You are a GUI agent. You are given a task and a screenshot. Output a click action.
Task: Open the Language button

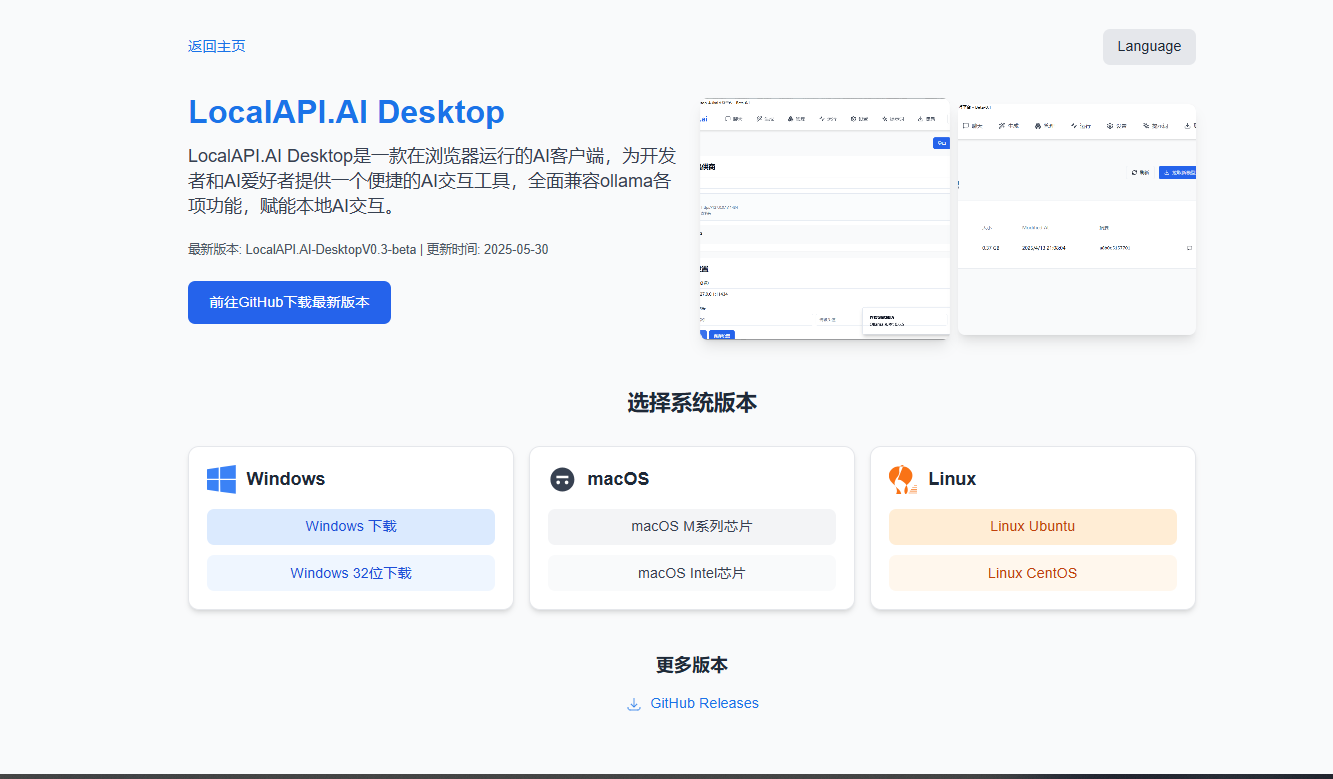[1149, 47]
